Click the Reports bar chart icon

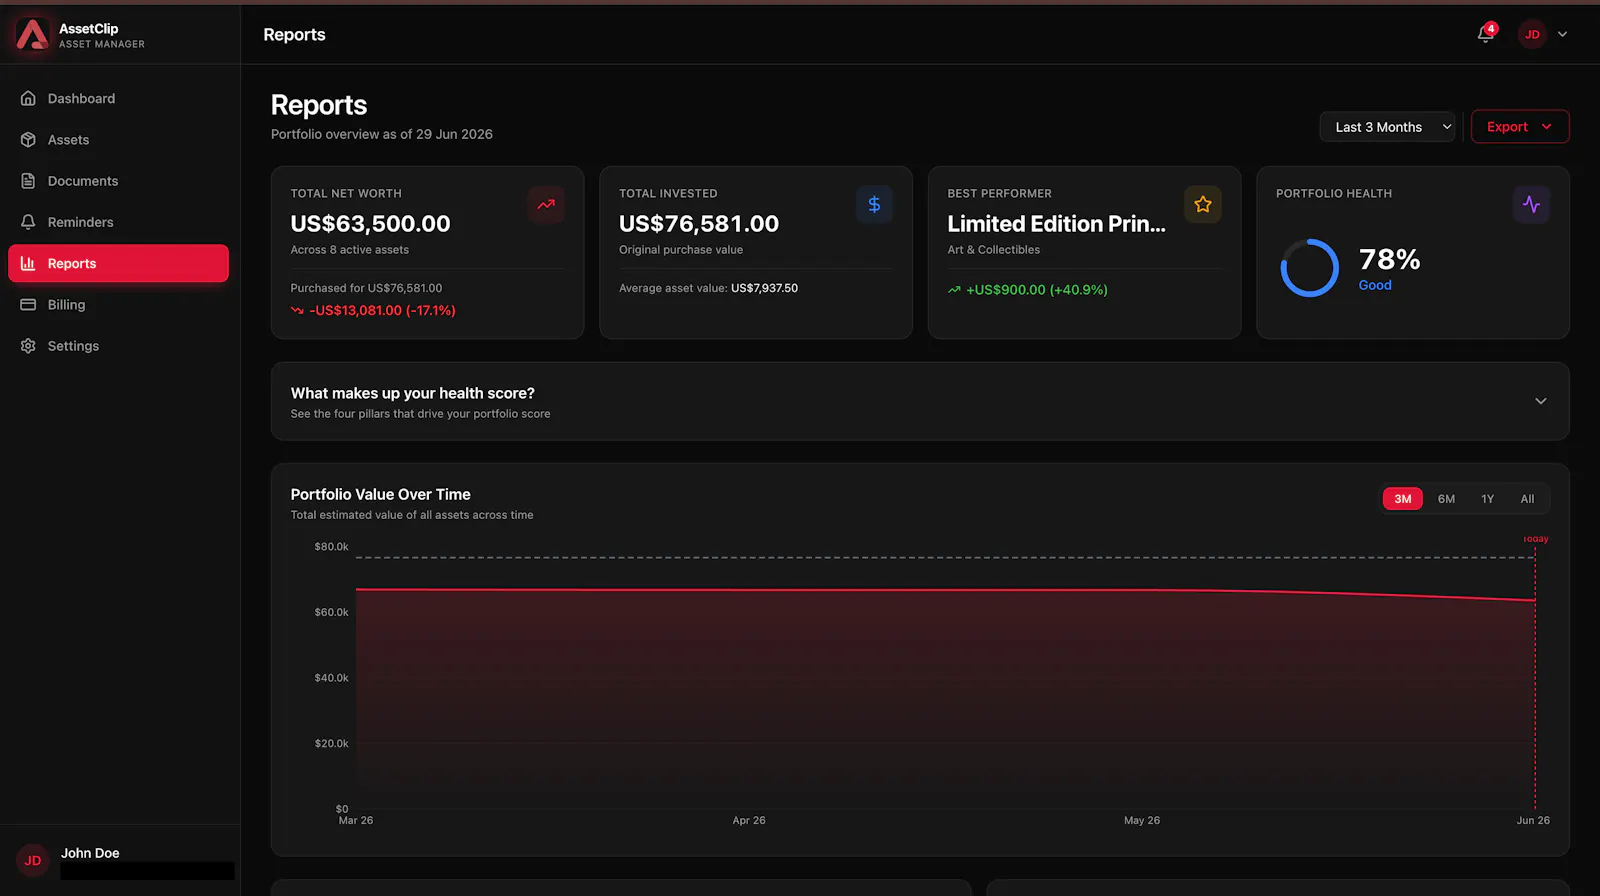(28, 263)
